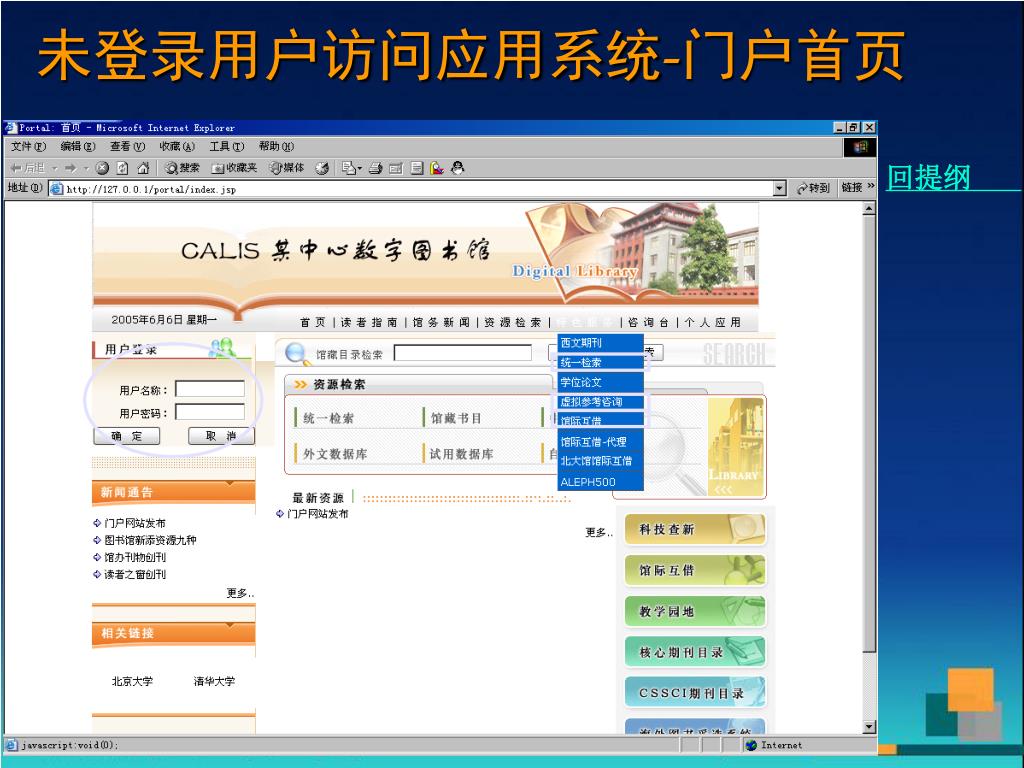
Task: Click the Refresh page toolbar icon
Action: 122,168
